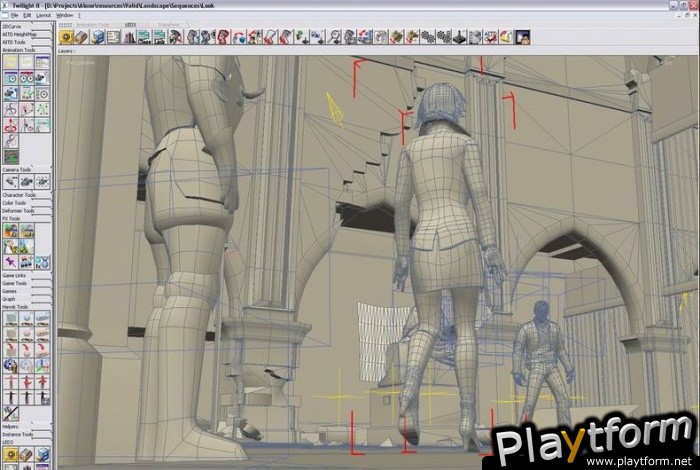This screenshot has width=700, height=470.
Task: Click the dark picture icon ending the toolbar
Action: point(523,37)
